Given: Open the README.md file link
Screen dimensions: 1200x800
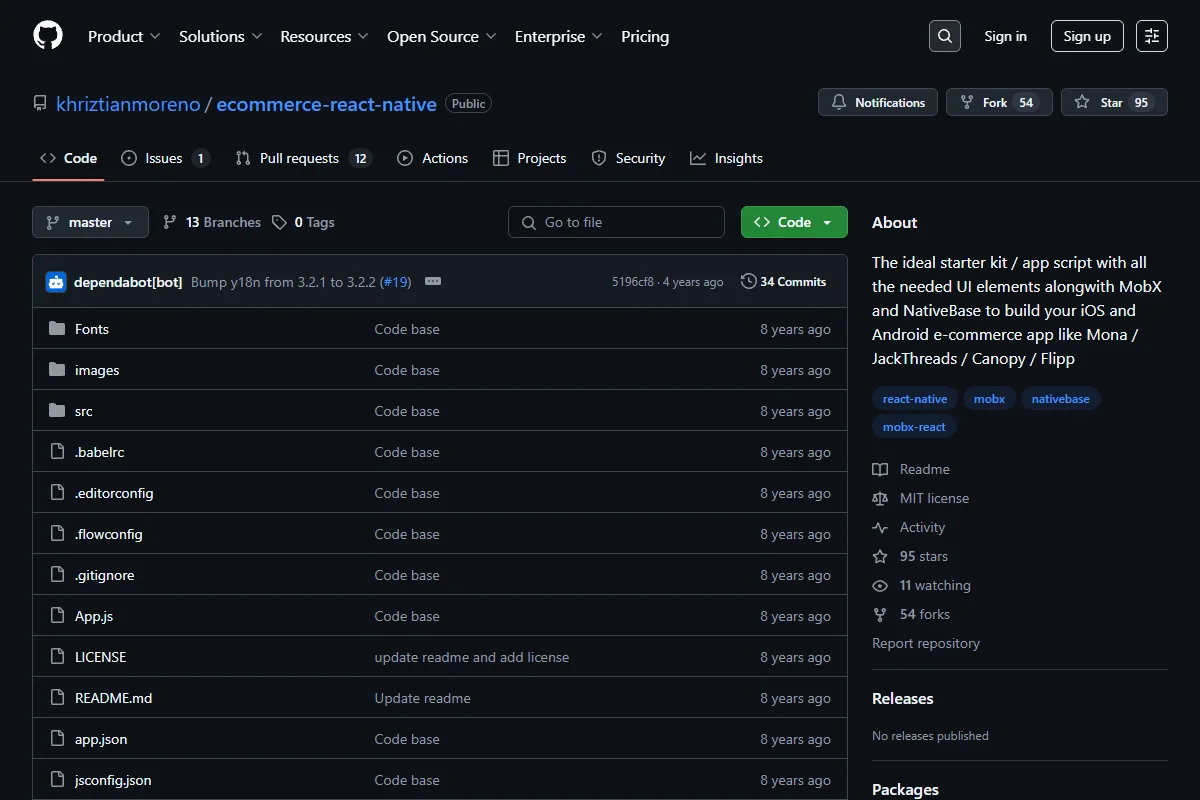Looking at the screenshot, I should click(113, 698).
